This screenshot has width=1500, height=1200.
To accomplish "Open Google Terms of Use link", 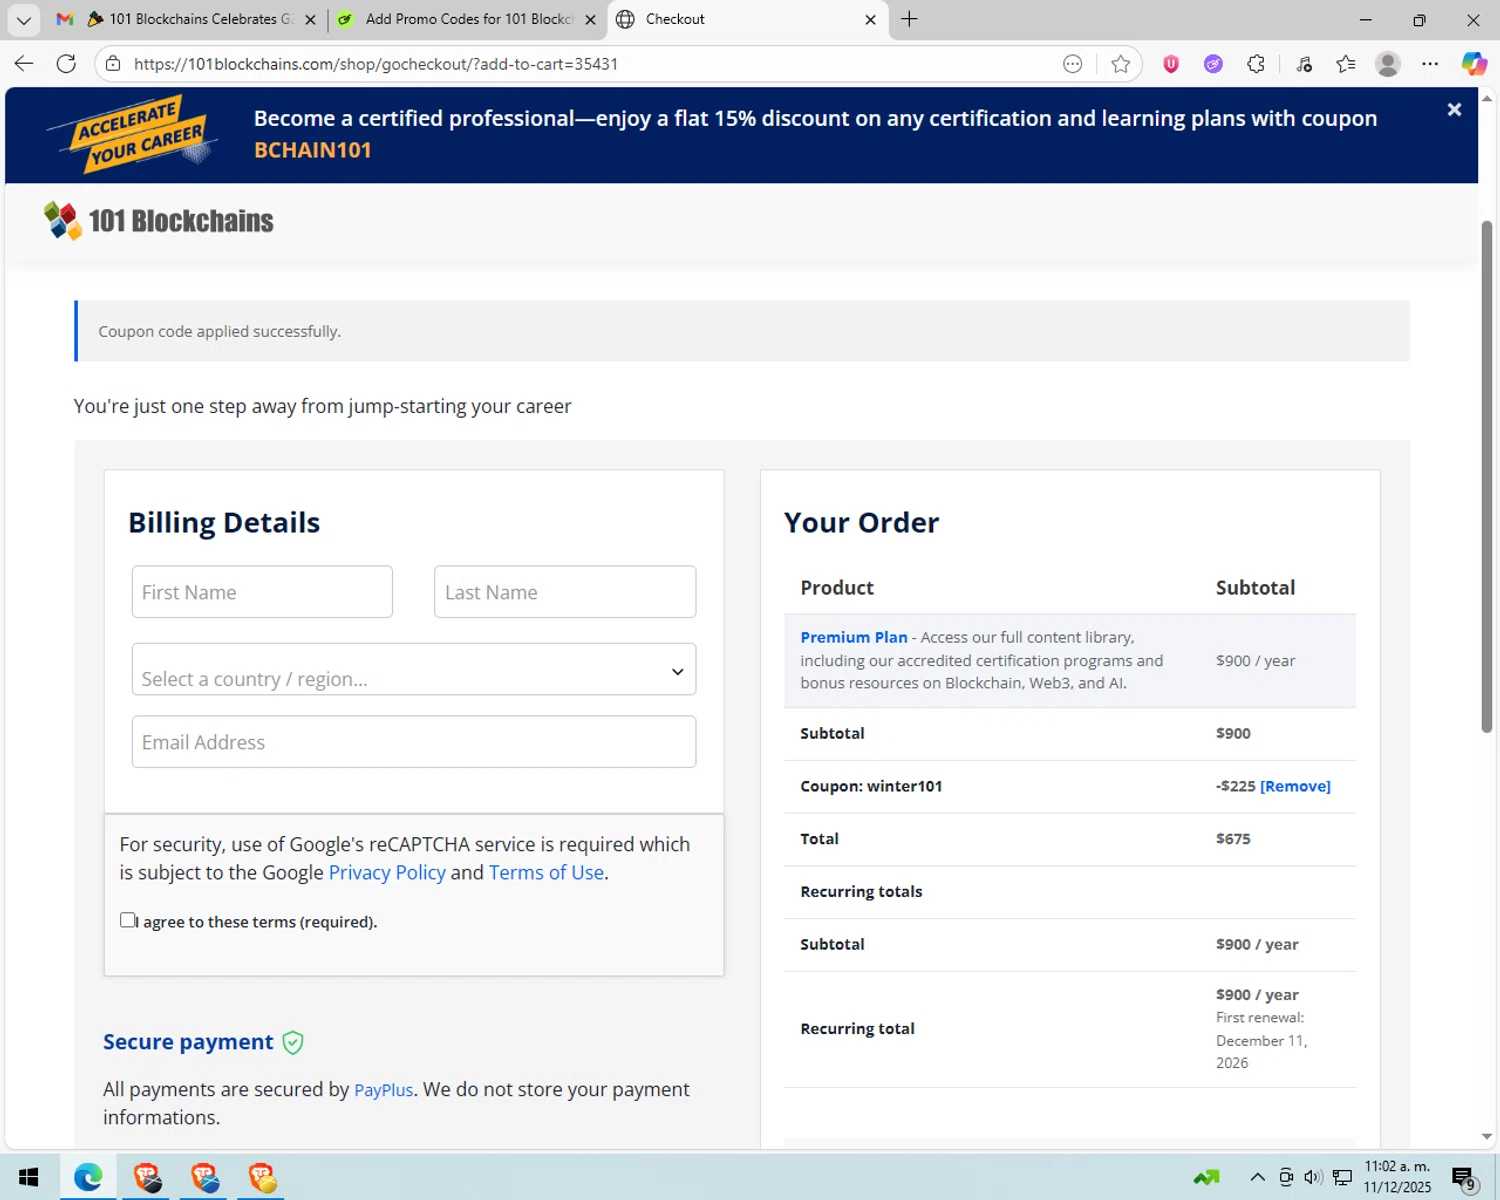I will tap(546, 872).
